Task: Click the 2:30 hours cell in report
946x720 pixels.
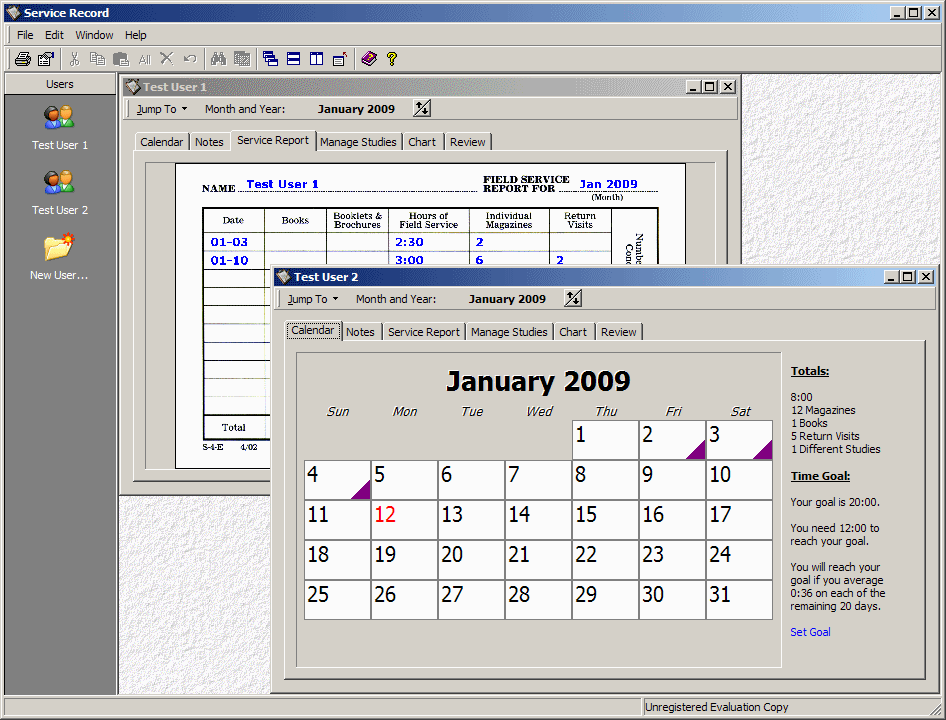Action: pyautogui.click(x=428, y=242)
